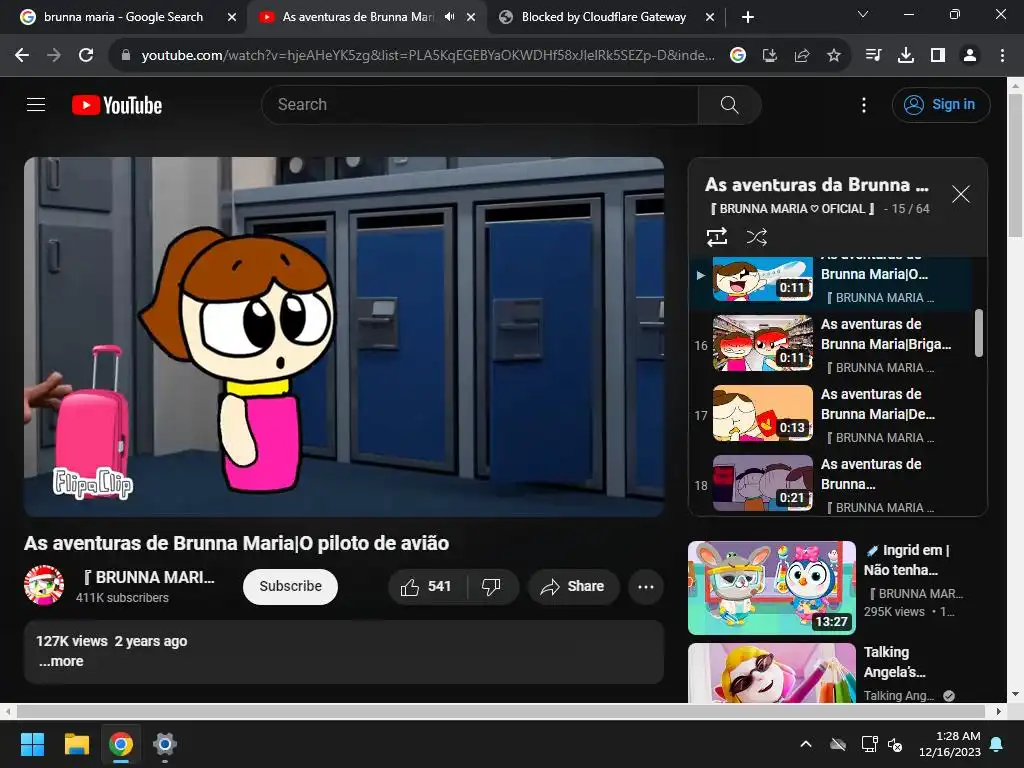Close the playlist panel
The height and width of the screenshot is (768, 1024).
click(x=961, y=194)
